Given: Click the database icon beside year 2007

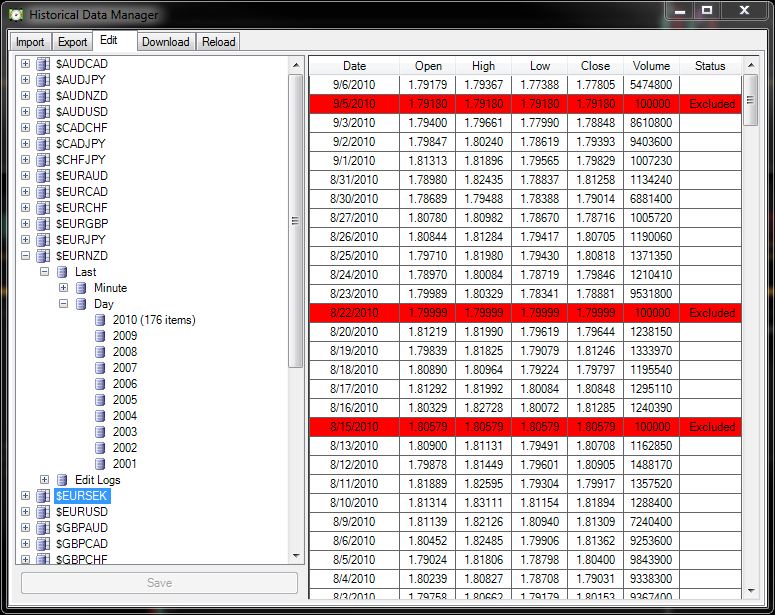Looking at the screenshot, I should [x=101, y=368].
